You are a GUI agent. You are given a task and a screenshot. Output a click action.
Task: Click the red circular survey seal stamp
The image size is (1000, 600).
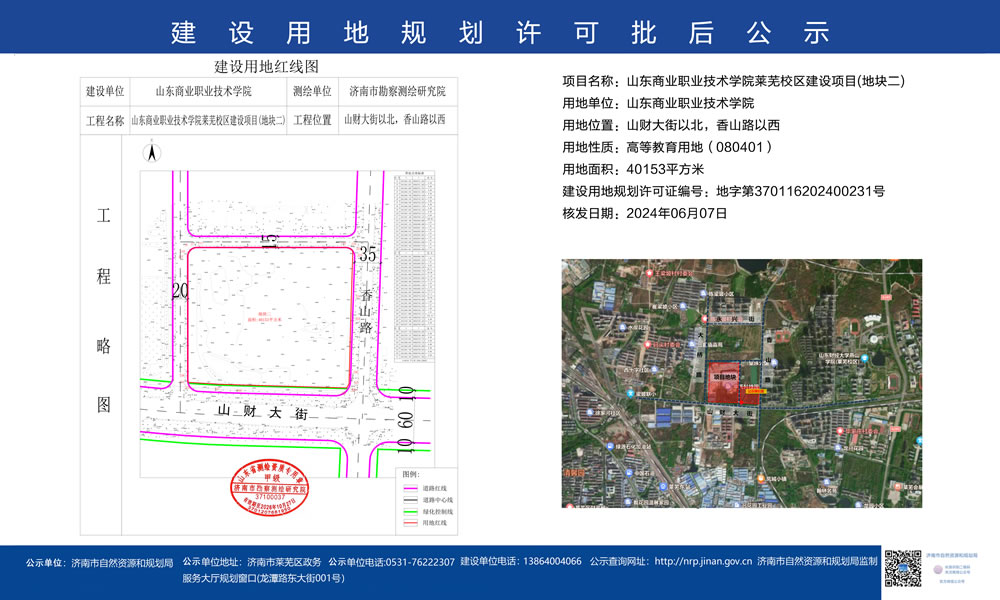coord(270,488)
